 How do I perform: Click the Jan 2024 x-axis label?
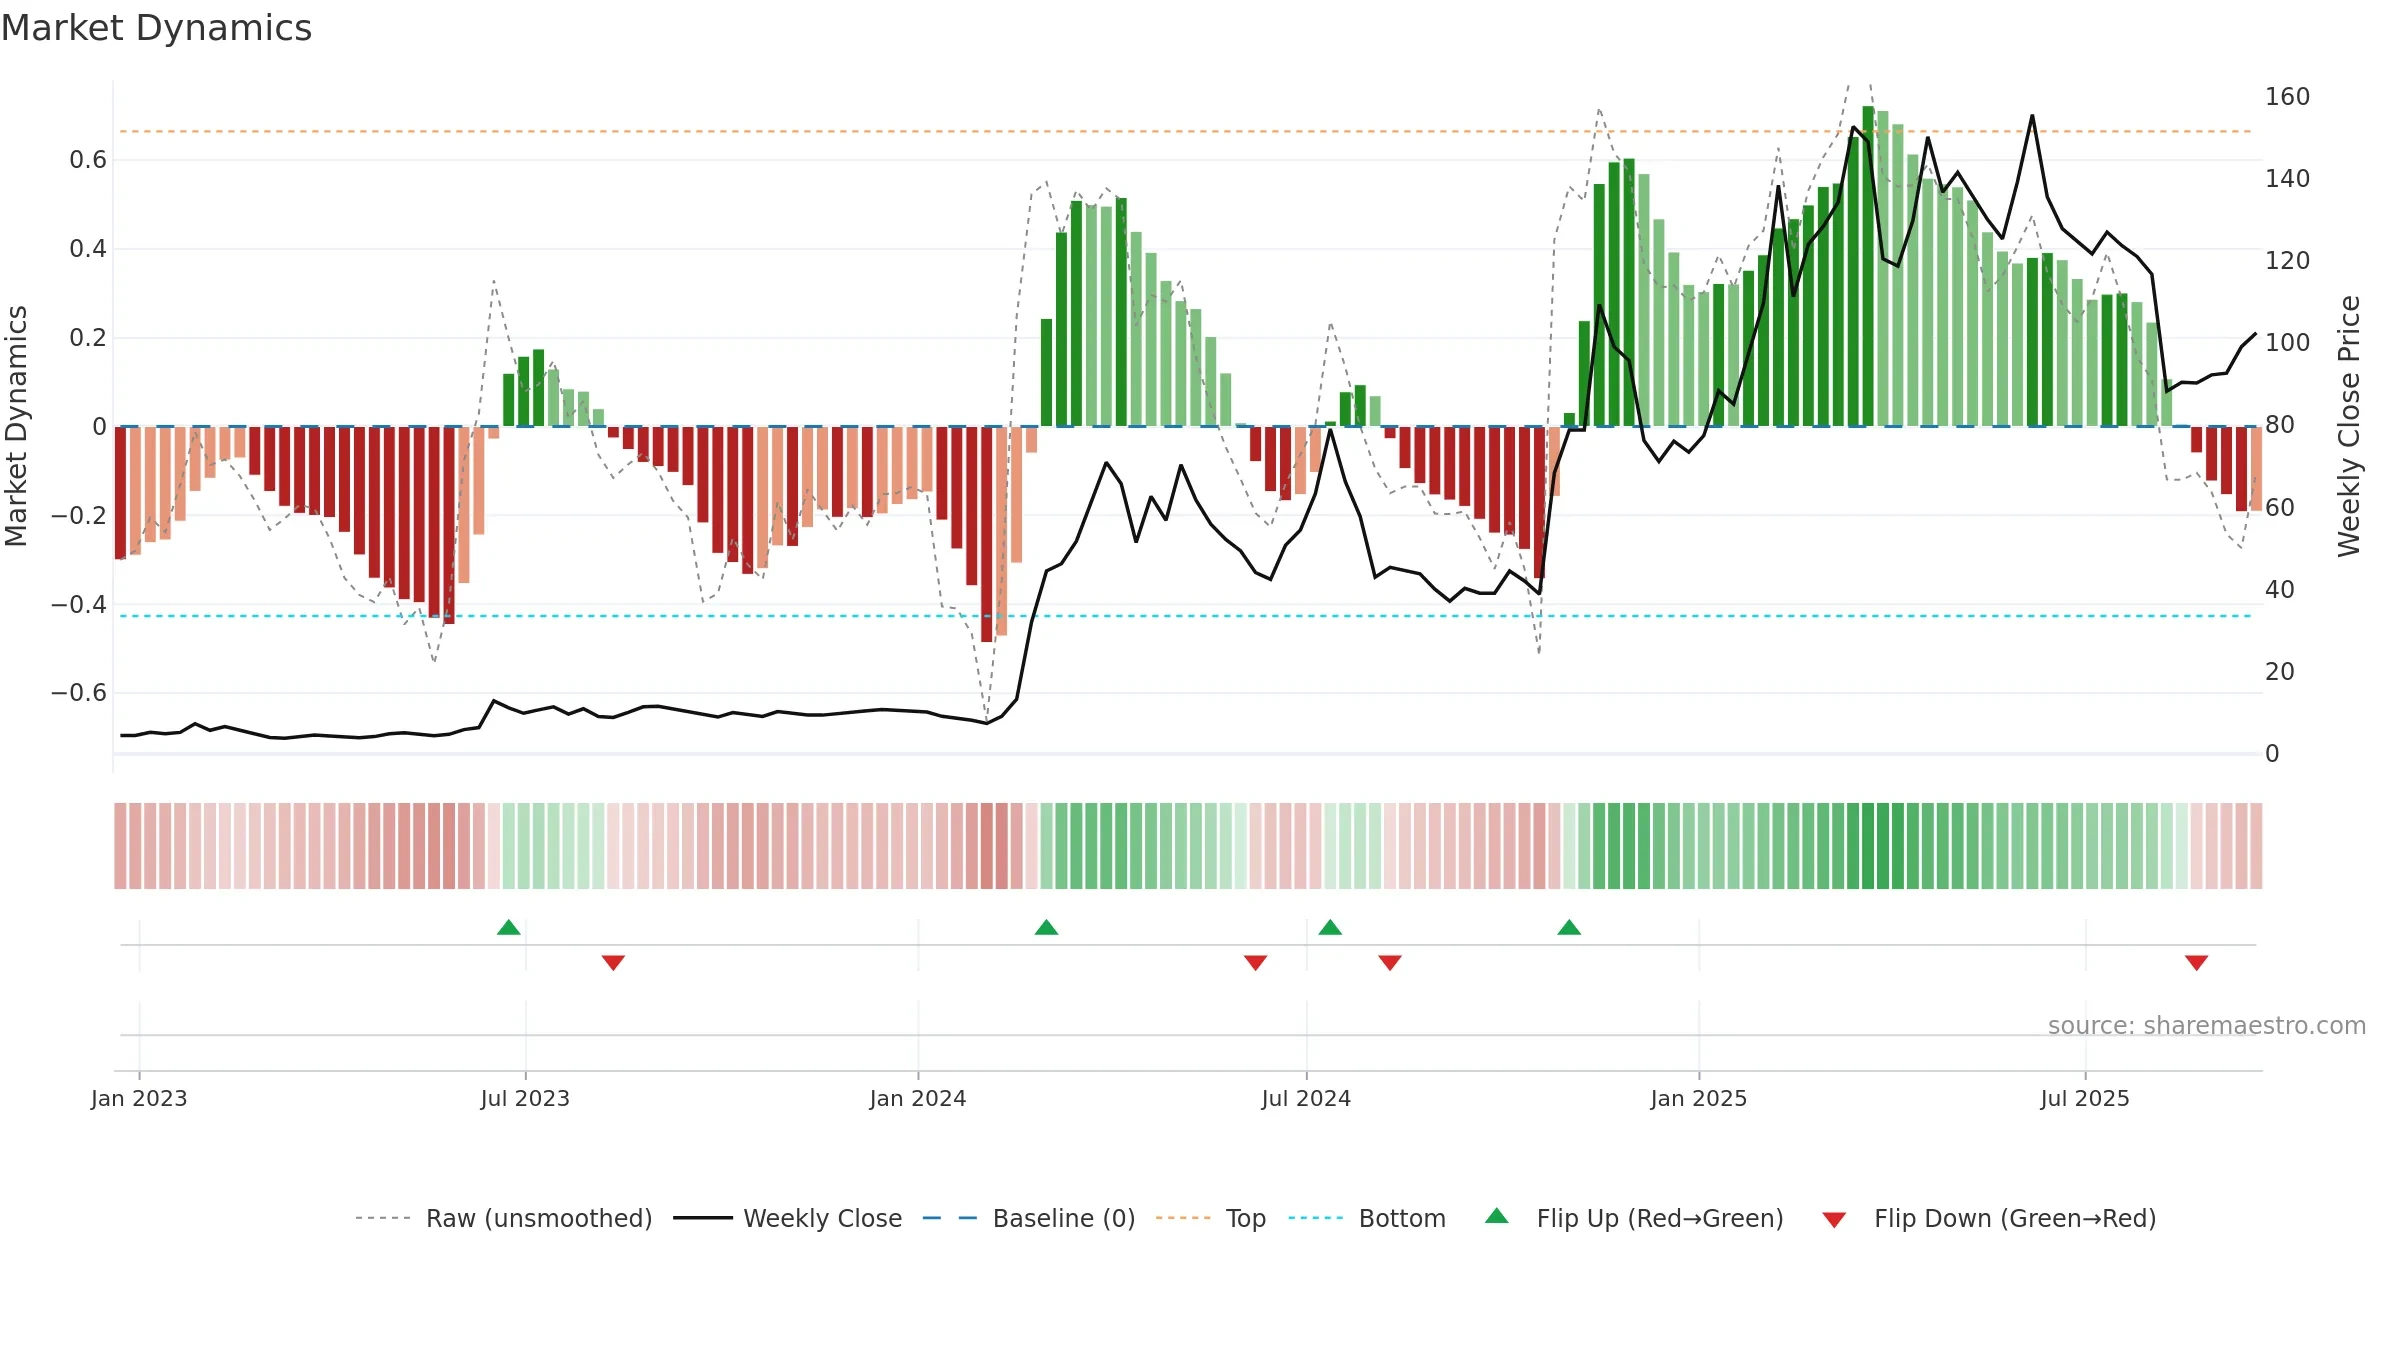tap(918, 1098)
